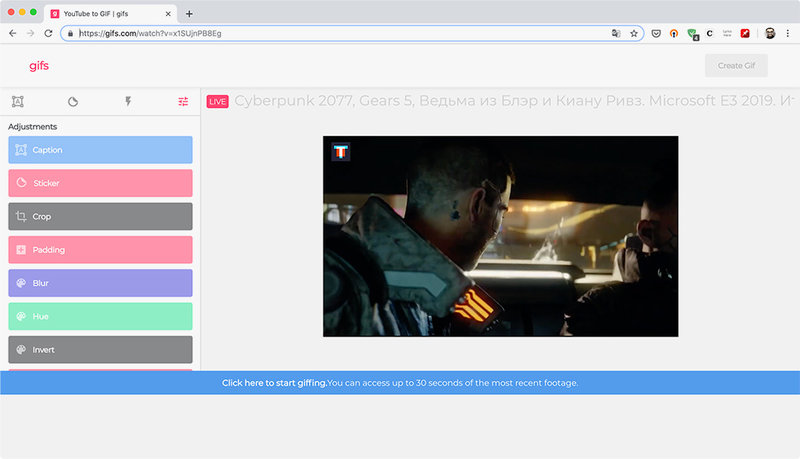Reload the page

48,33
